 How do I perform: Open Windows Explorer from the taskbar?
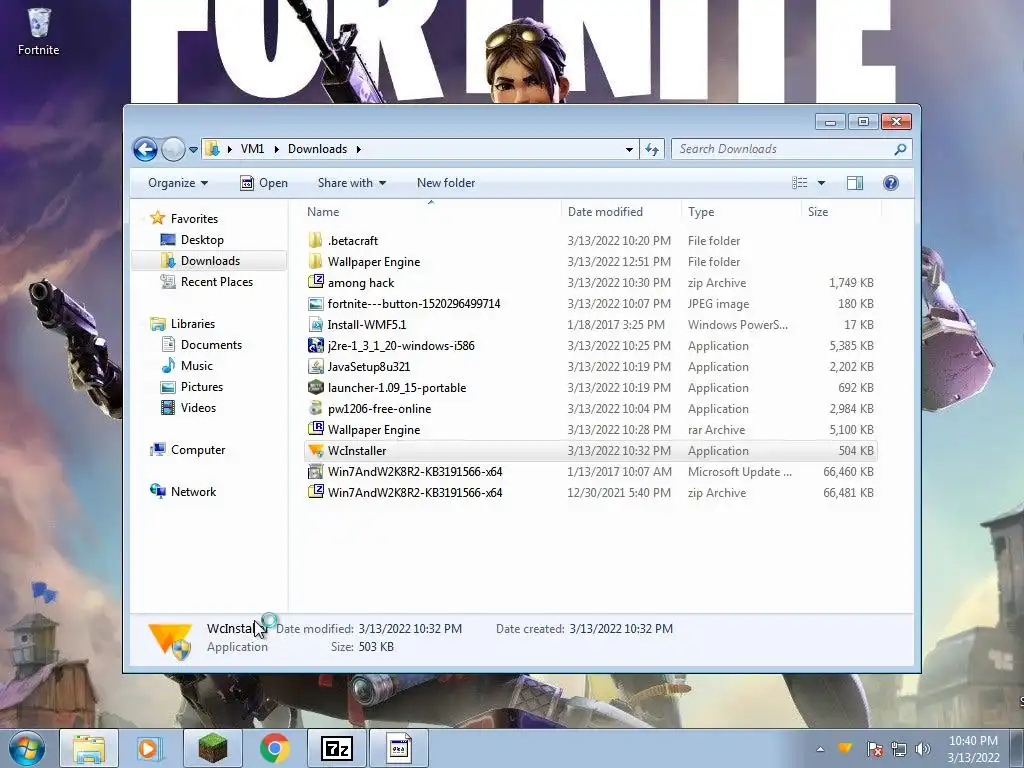pyautogui.click(x=89, y=748)
